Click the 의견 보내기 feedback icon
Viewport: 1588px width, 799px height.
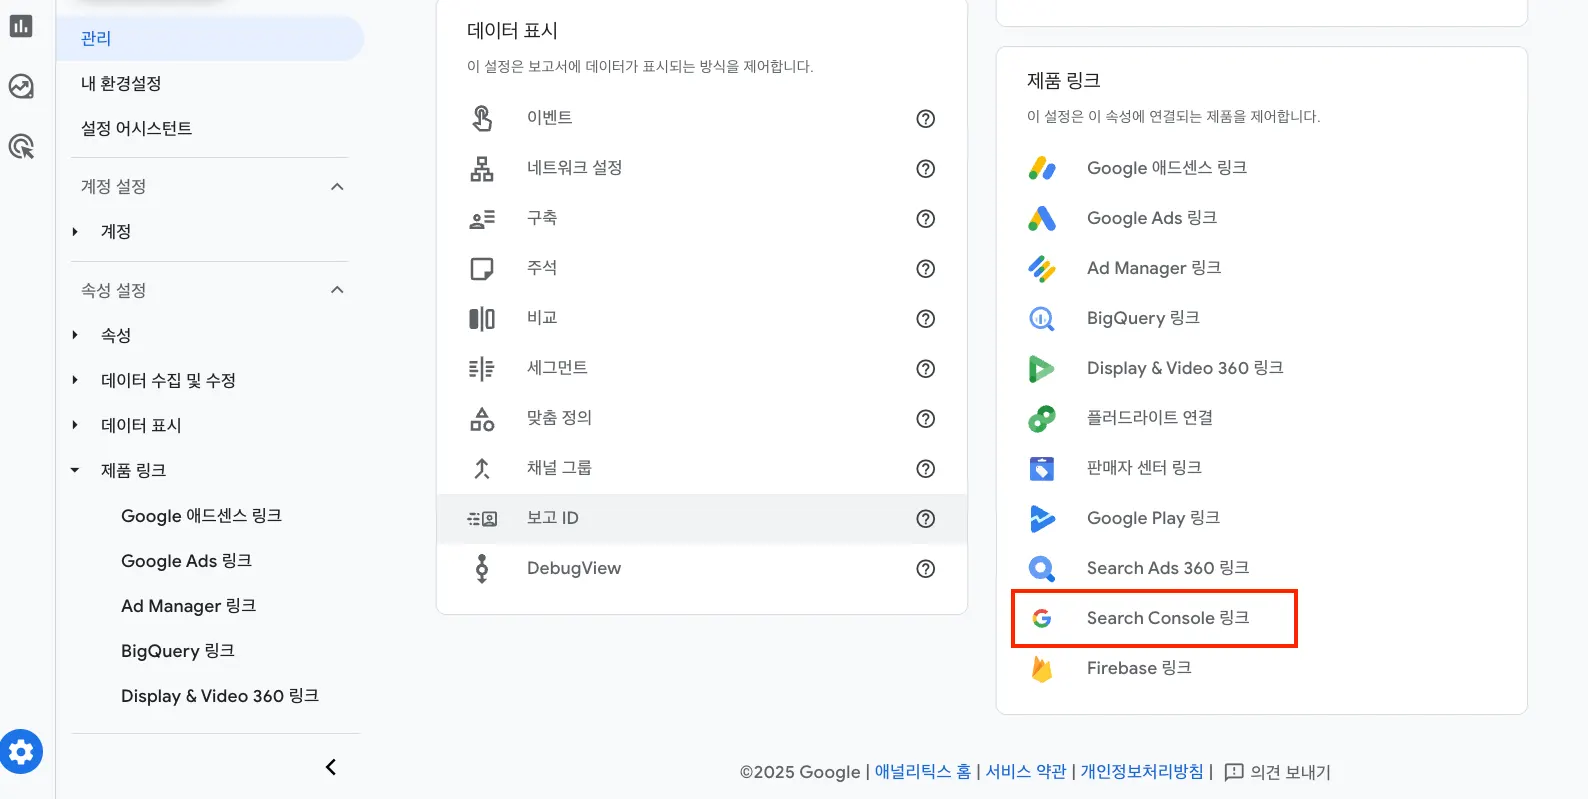pyautogui.click(x=1234, y=772)
